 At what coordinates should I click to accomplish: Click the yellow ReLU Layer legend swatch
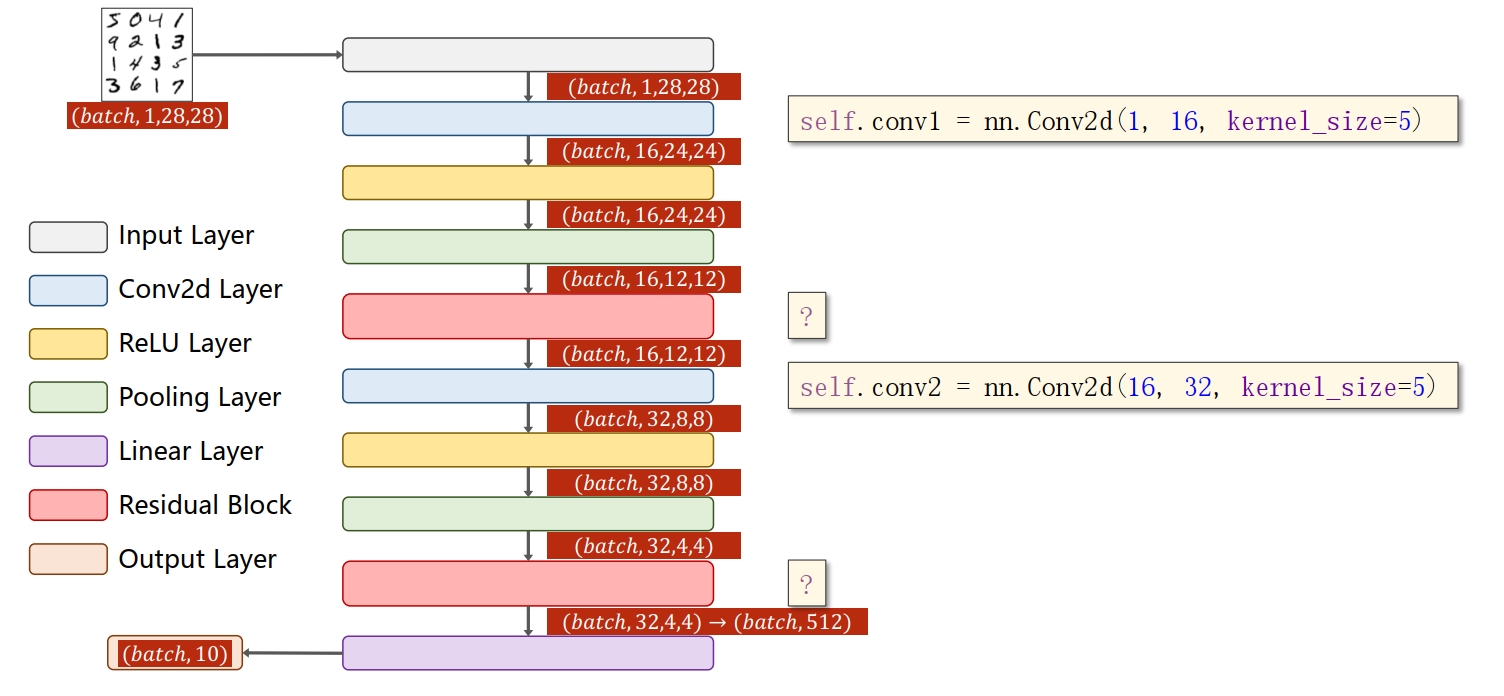point(68,344)
